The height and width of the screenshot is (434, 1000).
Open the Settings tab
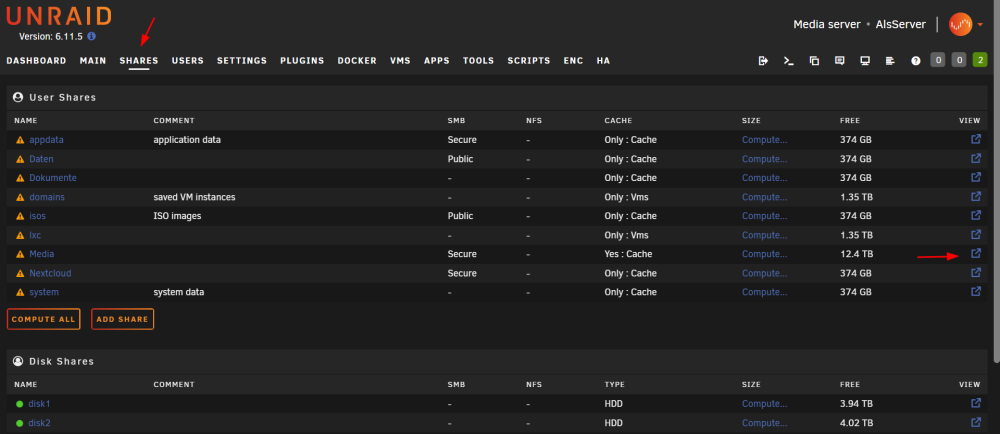242,61
